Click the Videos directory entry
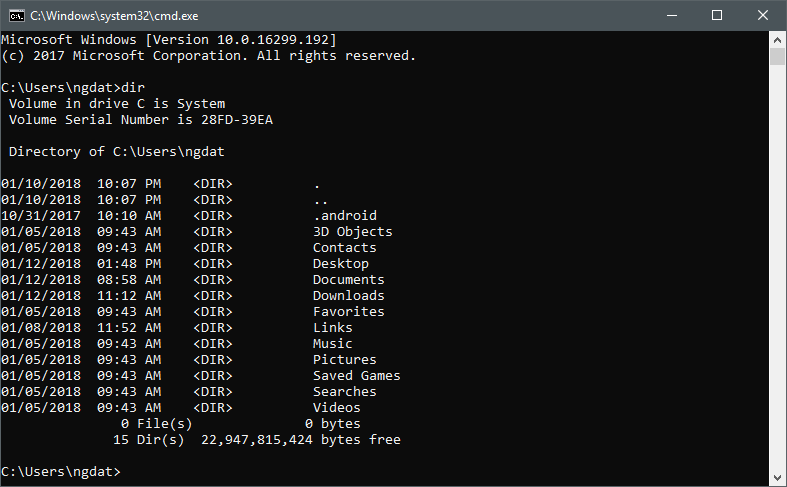787x487 pixels. [336, 408]
